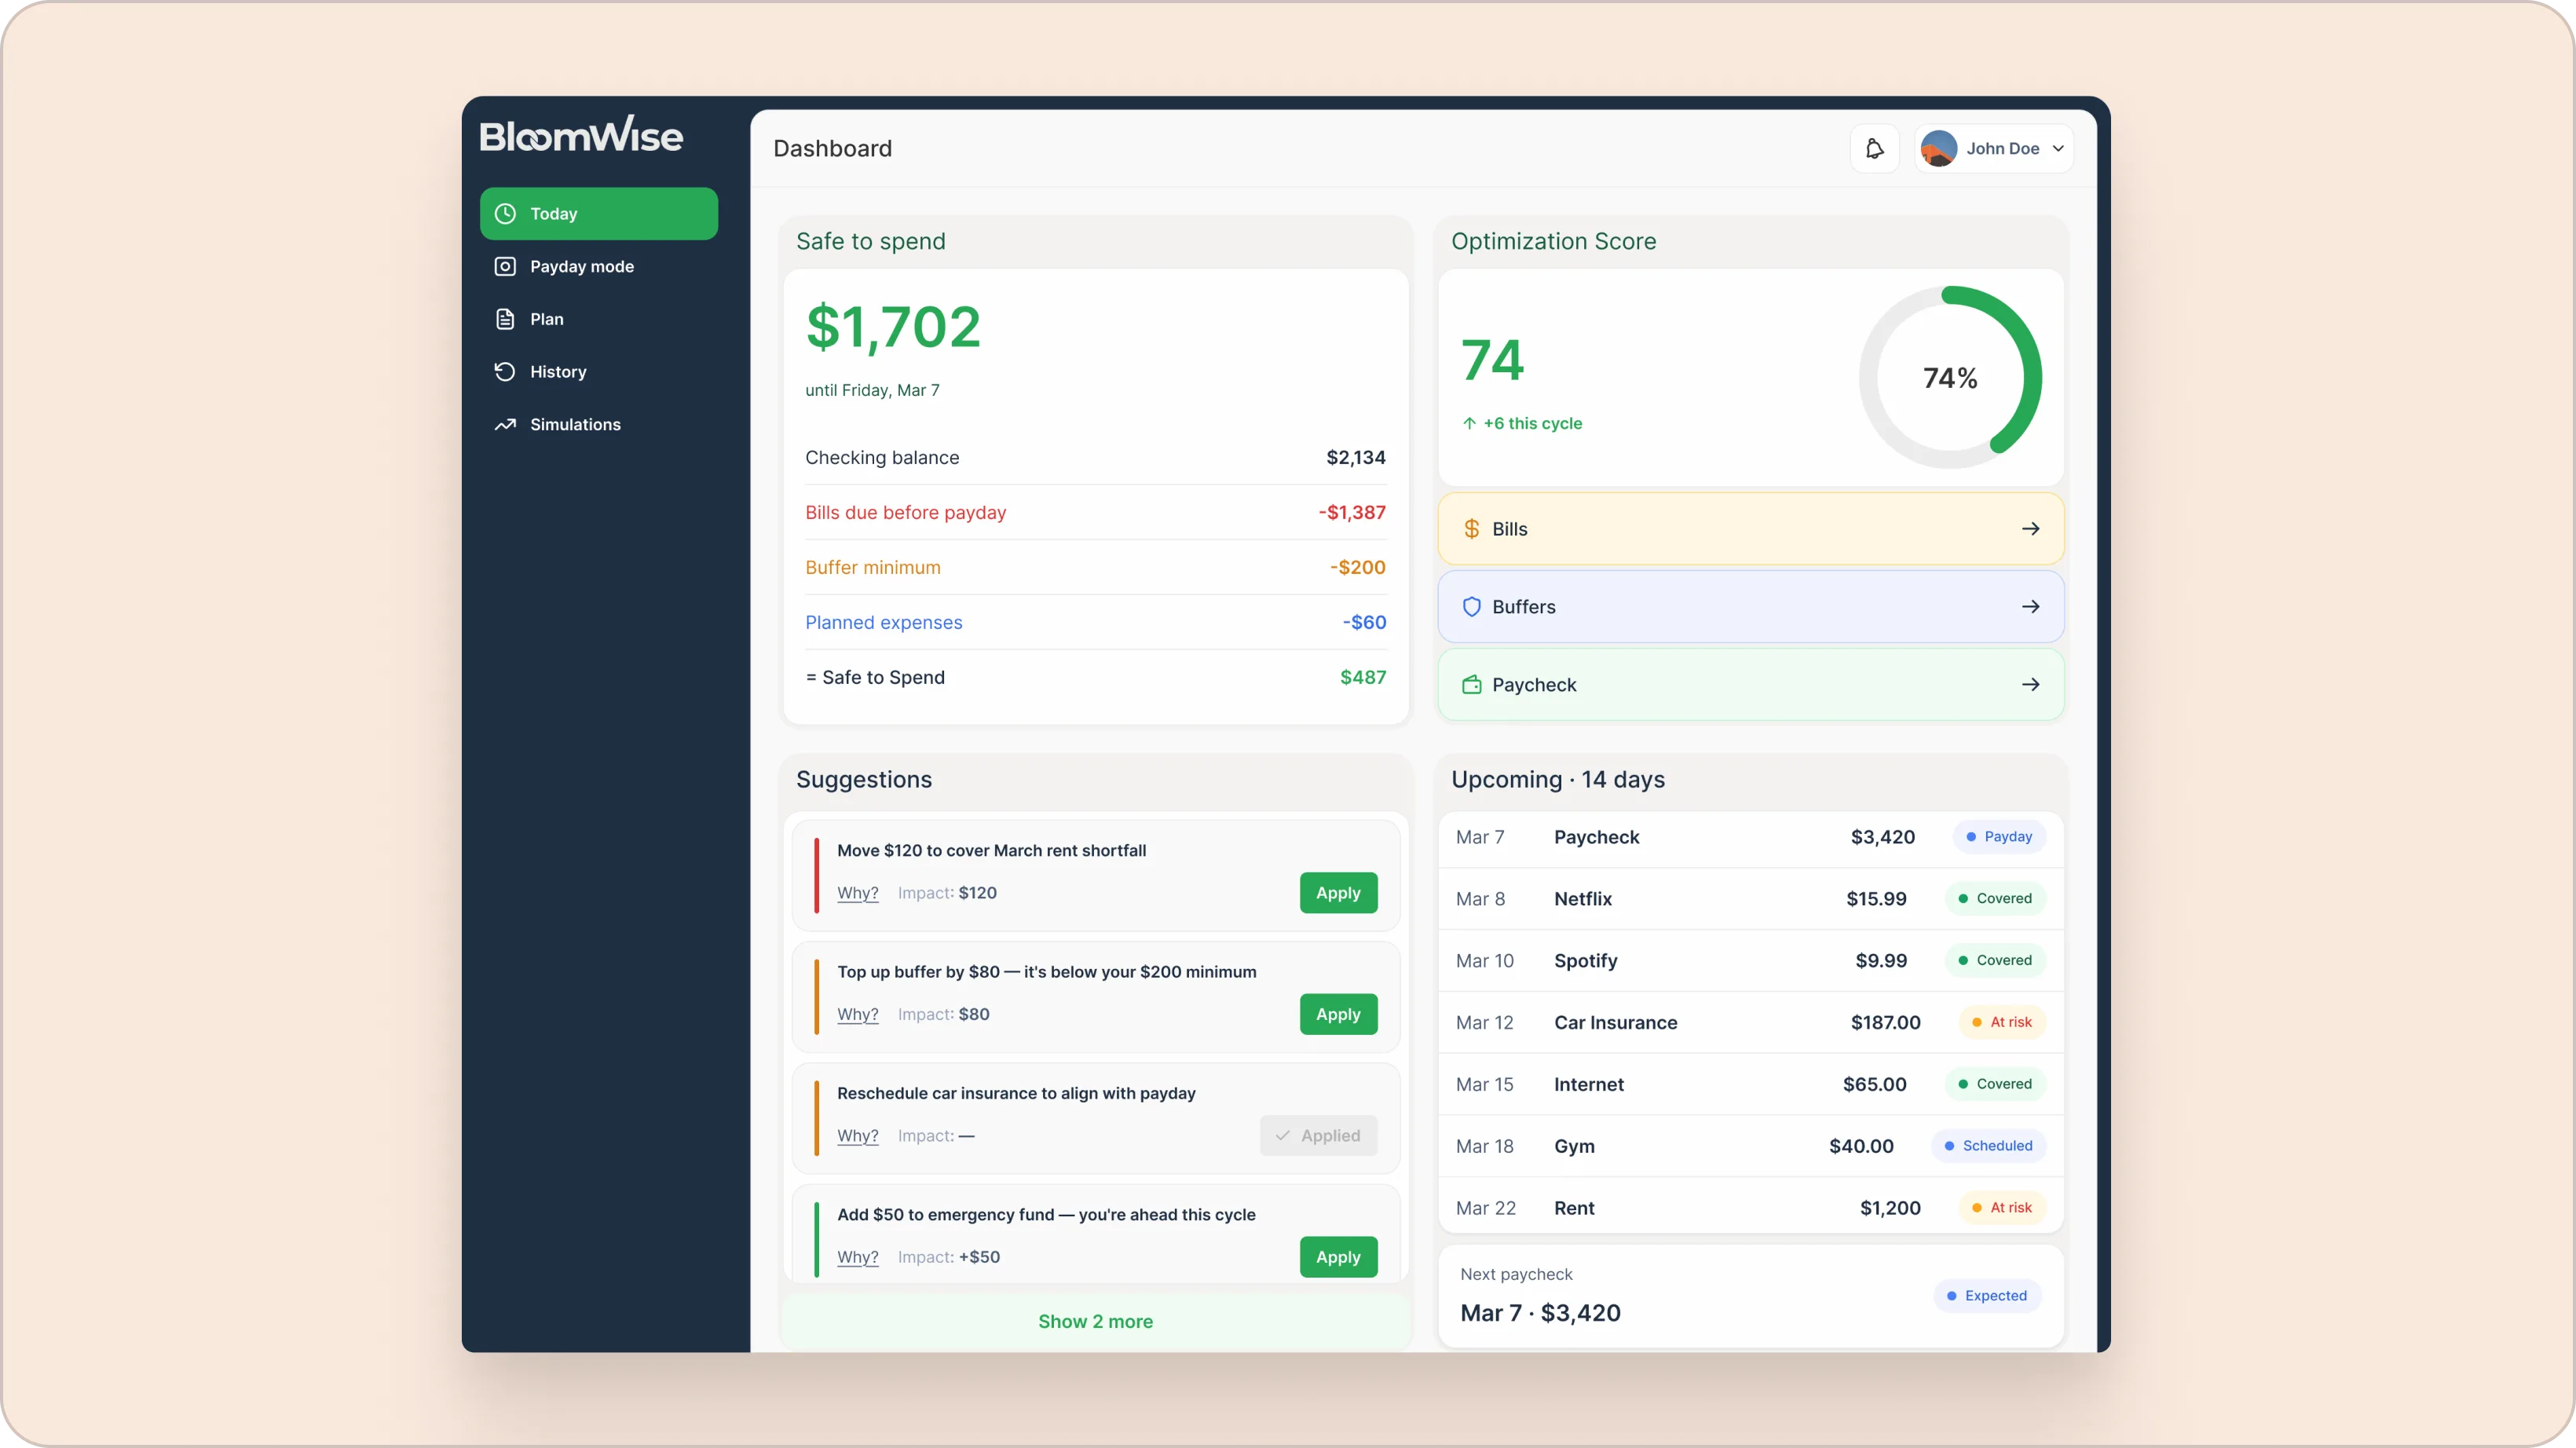This screenshot has height=1448, width=2576.
Task: Select the Spotify upcoming bill
Action: coord(1750,960)
